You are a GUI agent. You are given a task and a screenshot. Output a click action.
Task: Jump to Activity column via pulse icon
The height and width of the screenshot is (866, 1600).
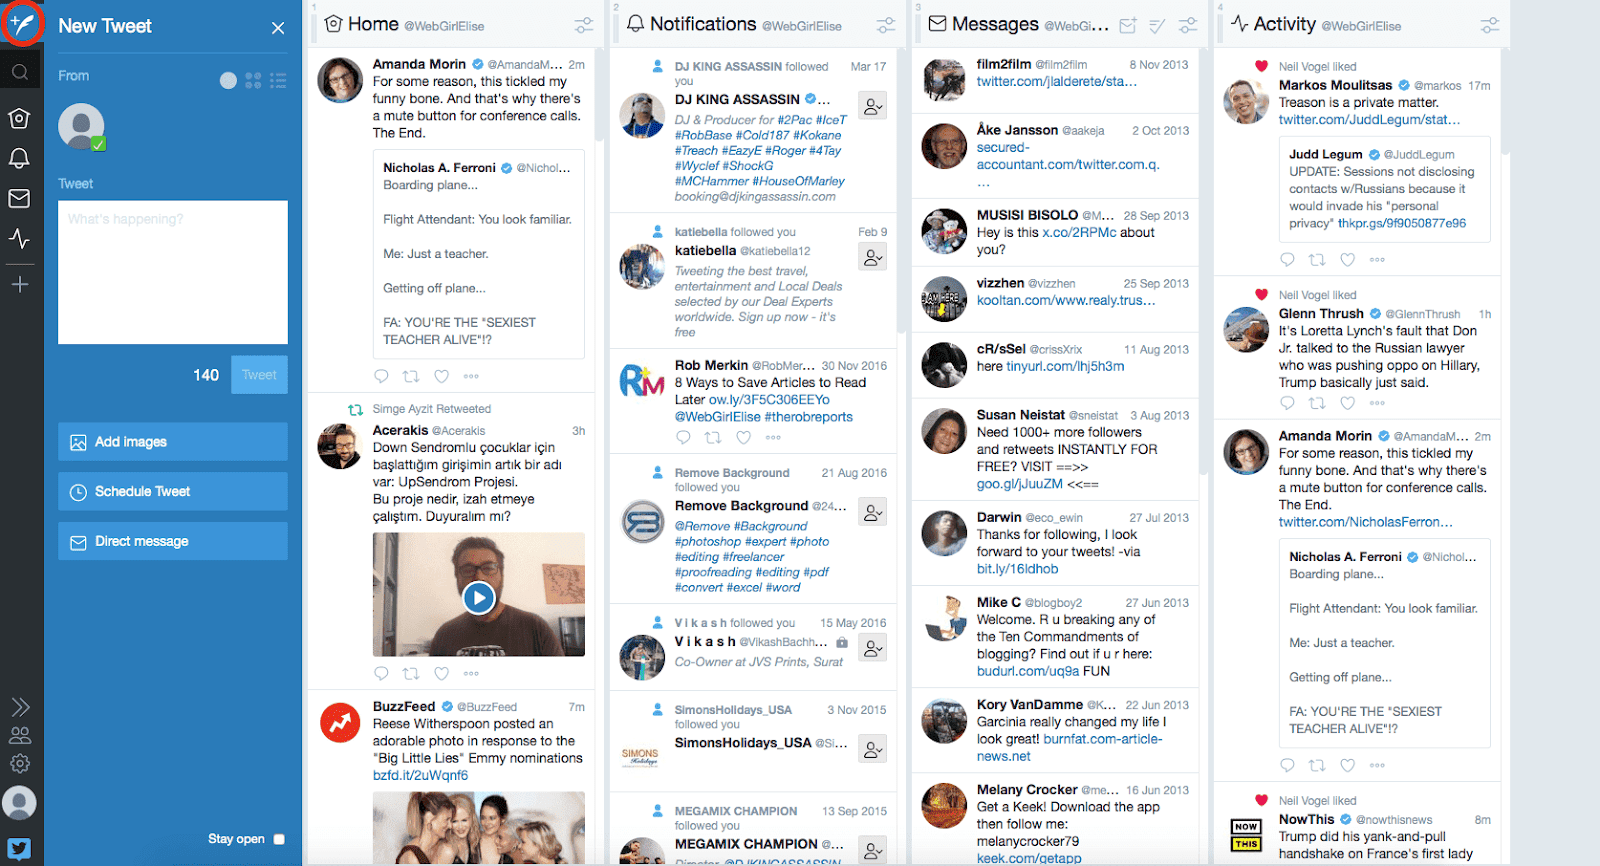coord(19,239)
